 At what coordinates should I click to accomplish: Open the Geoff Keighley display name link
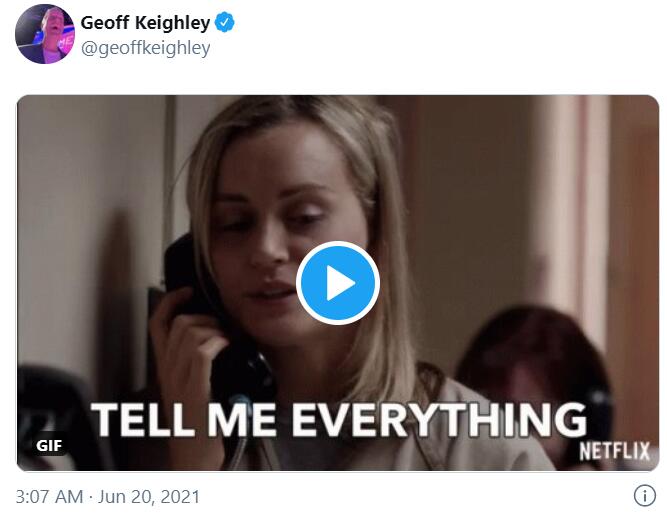coord(145,23)
